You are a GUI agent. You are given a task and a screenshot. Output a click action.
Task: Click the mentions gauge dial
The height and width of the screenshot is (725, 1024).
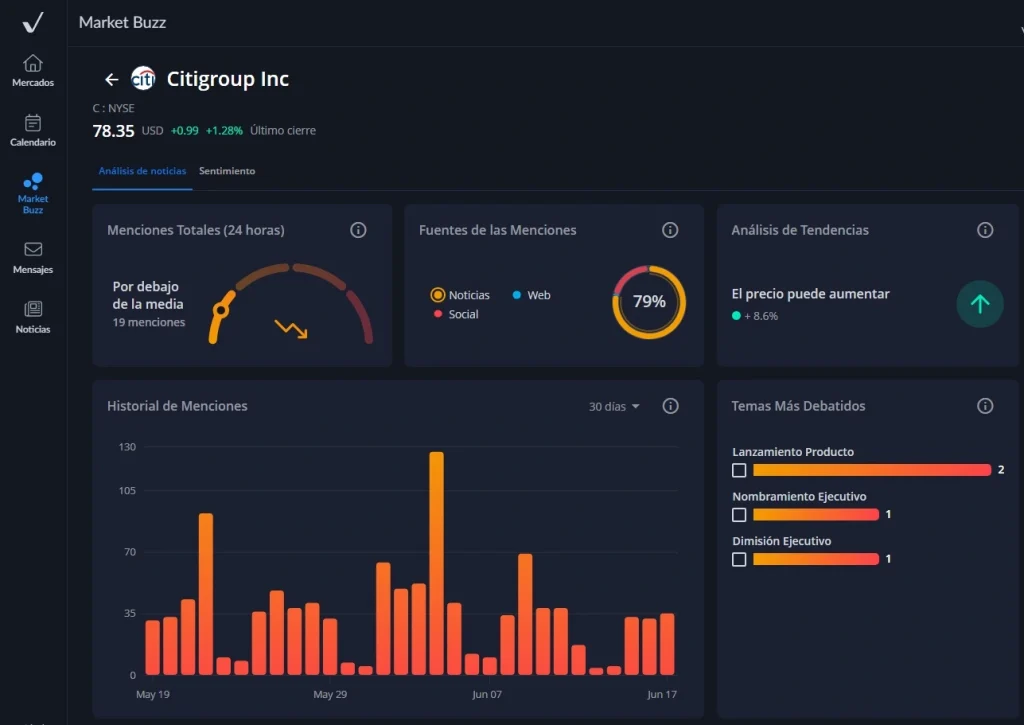coord(291,303)
